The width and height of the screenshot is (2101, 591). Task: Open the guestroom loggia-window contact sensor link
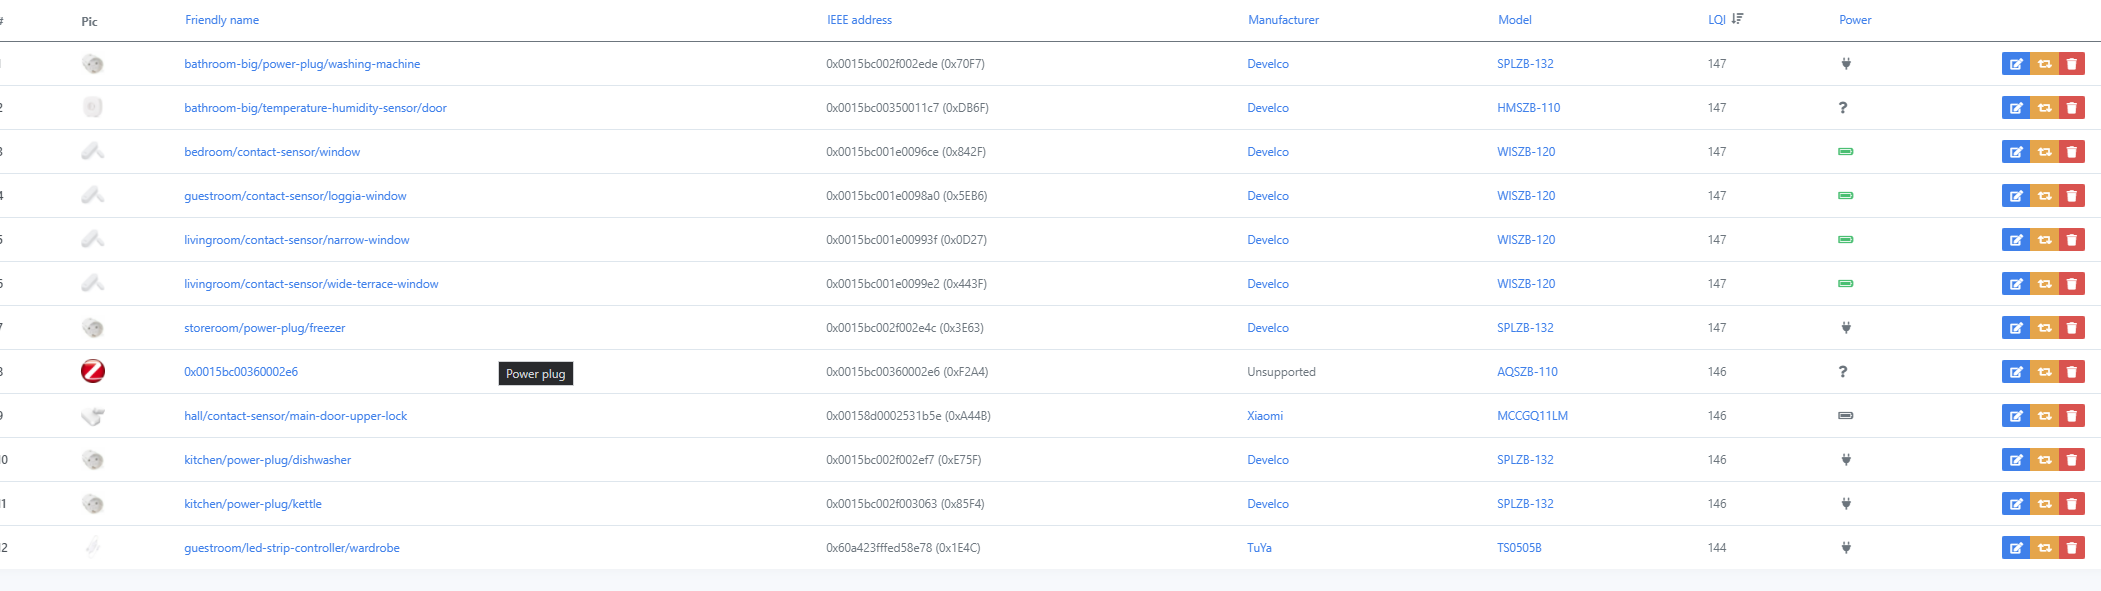(x=295, y=196)
